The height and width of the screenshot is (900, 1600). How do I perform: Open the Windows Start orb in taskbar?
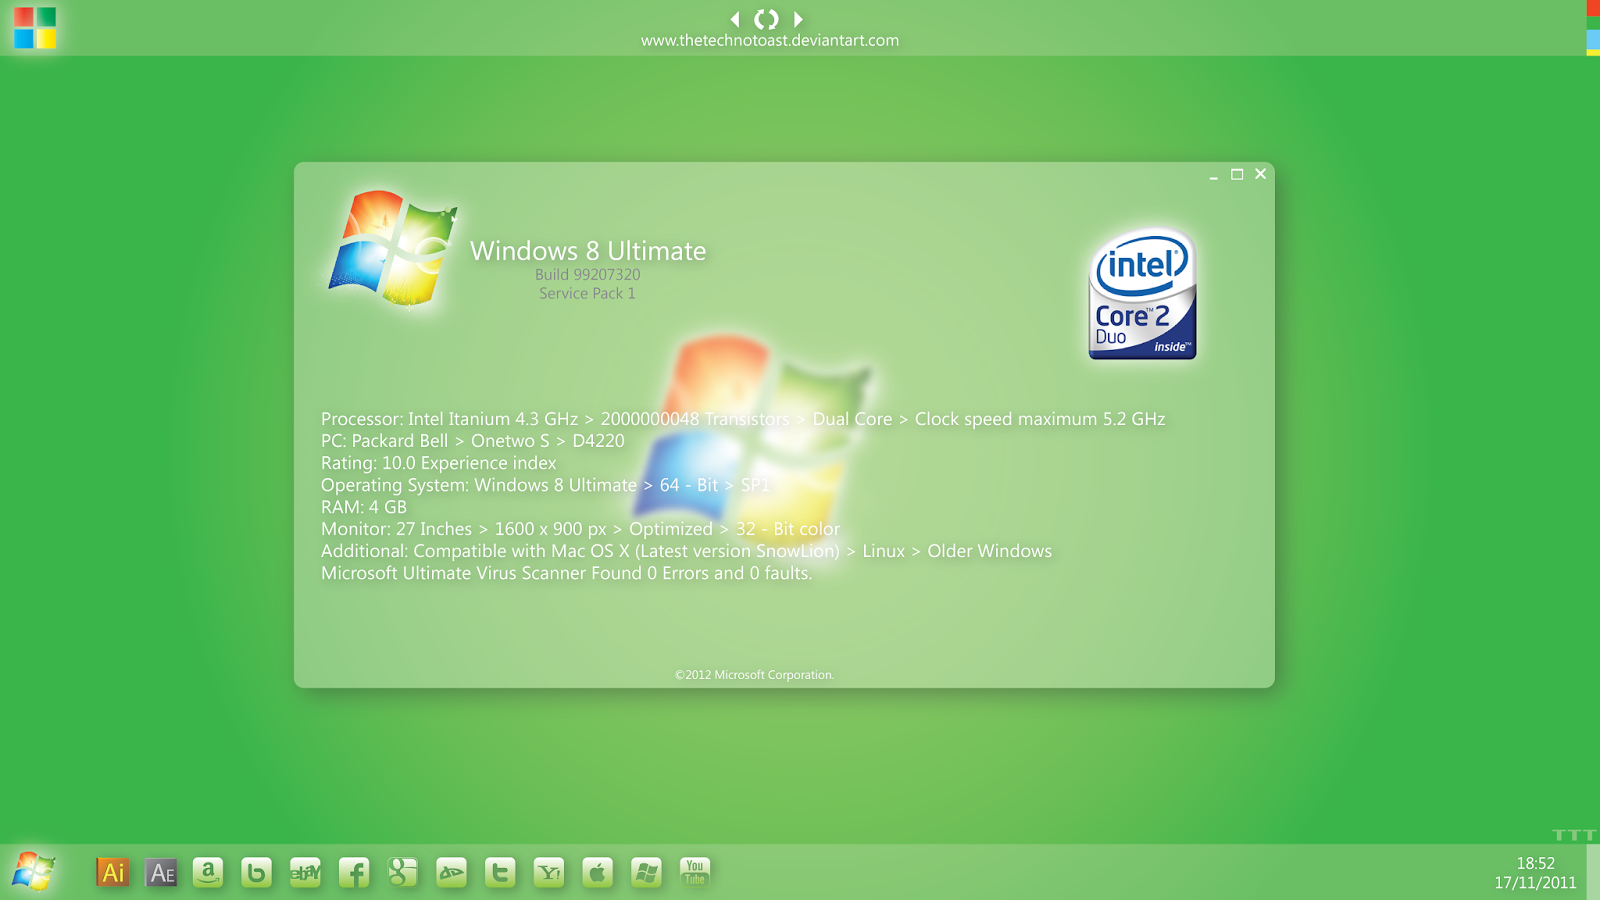[33, 872]
